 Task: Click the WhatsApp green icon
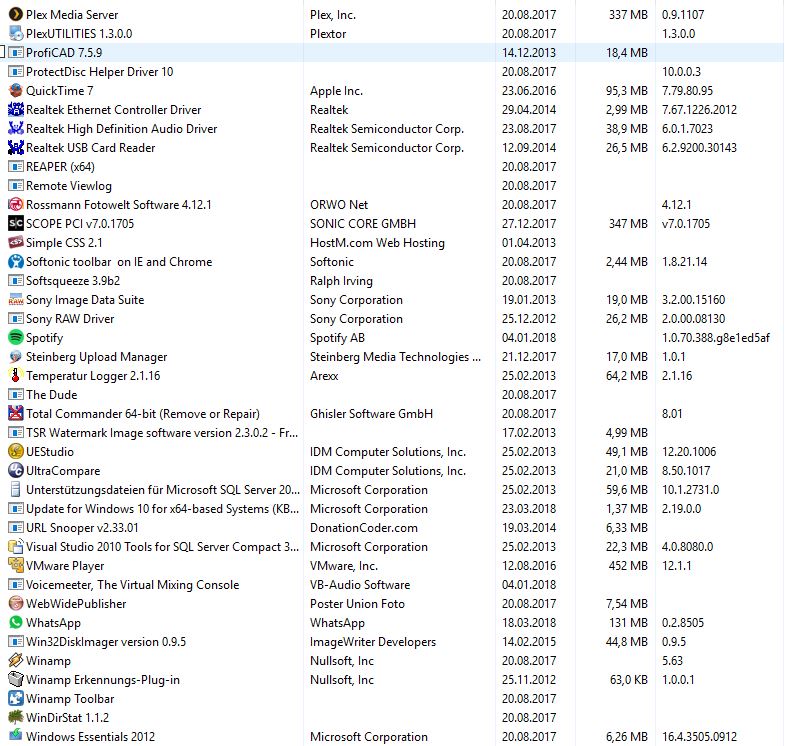coord(16,623)
